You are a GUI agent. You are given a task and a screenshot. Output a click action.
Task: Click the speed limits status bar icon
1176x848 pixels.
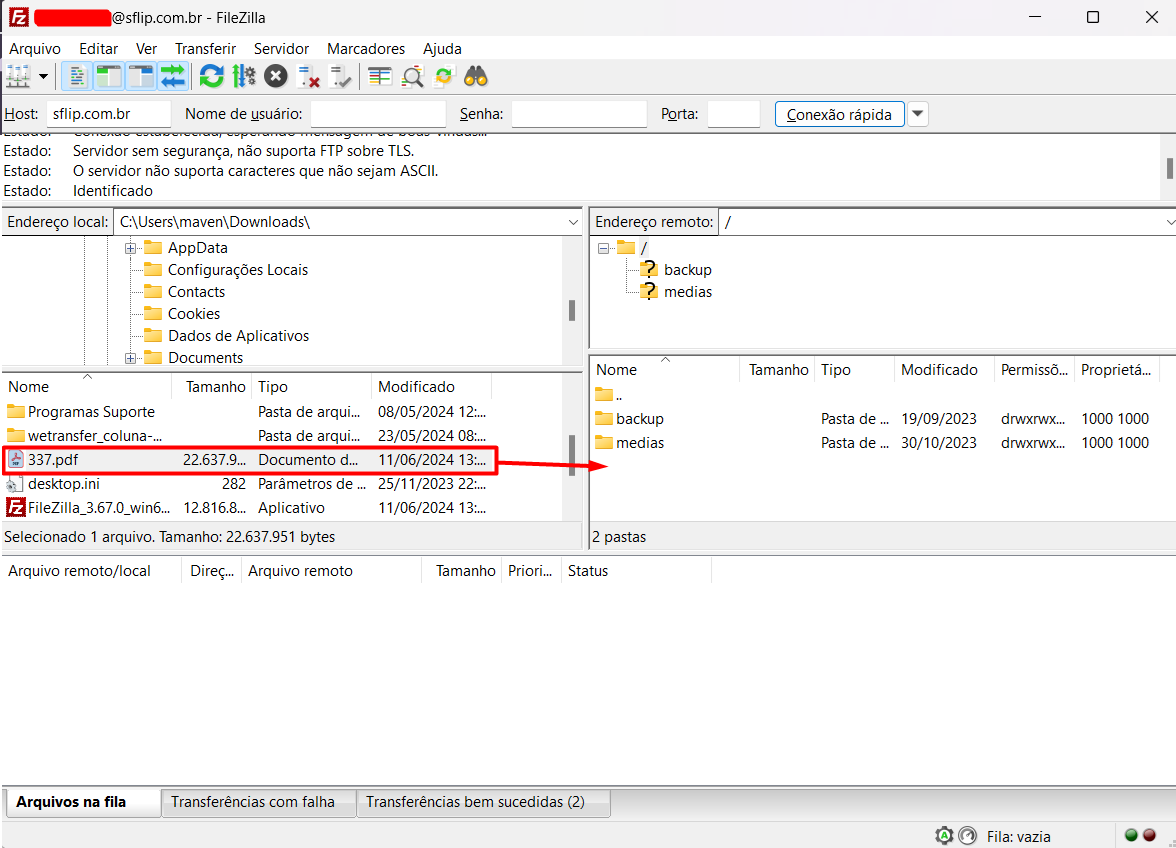(x=968, y=835)
